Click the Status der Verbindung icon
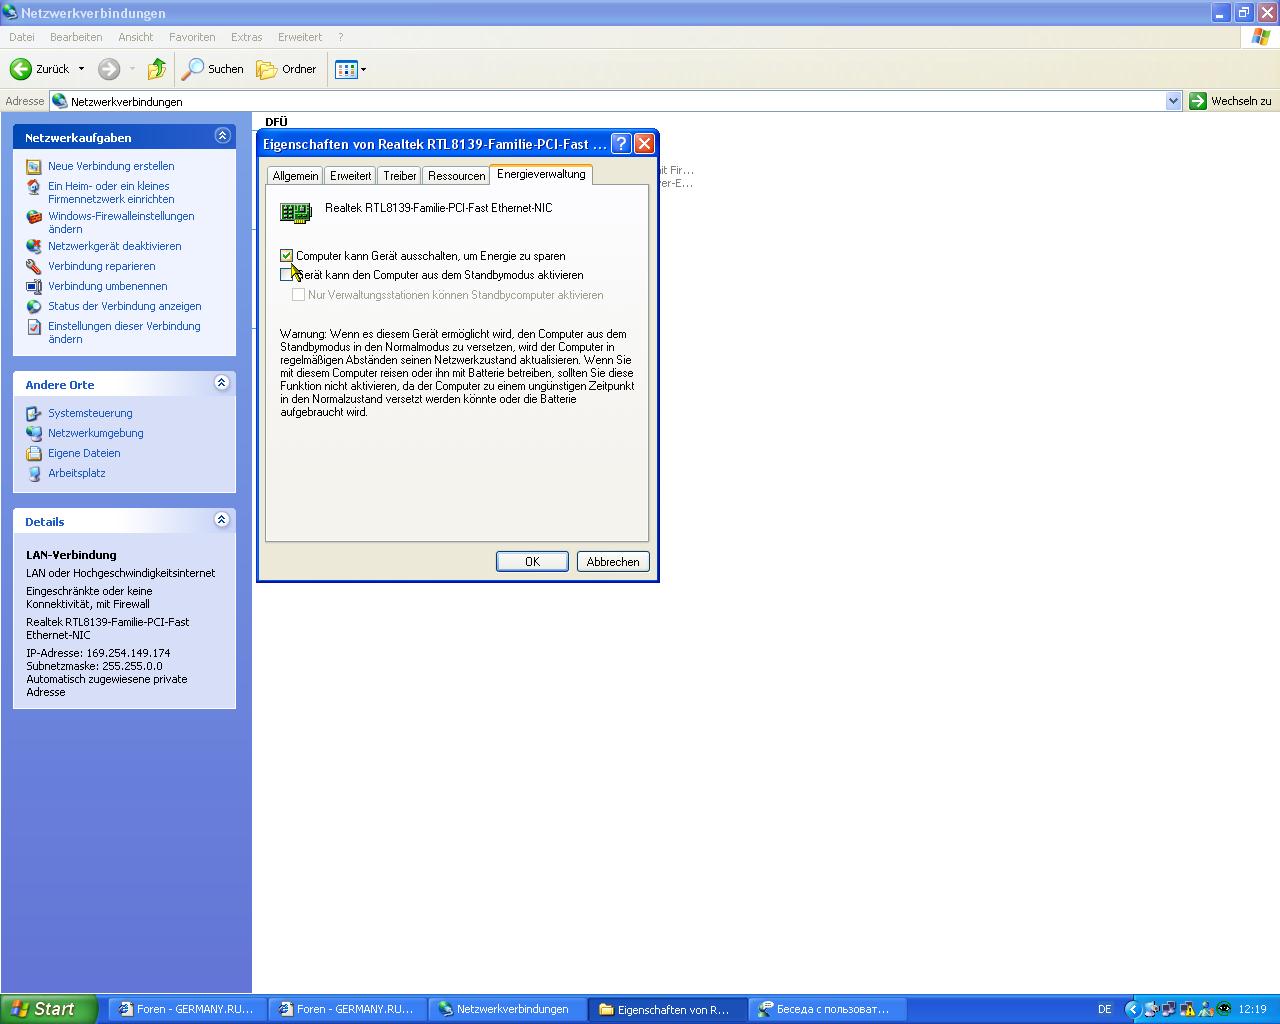The height and width of the screenshot is (1024, 1280). click(34, 306)
